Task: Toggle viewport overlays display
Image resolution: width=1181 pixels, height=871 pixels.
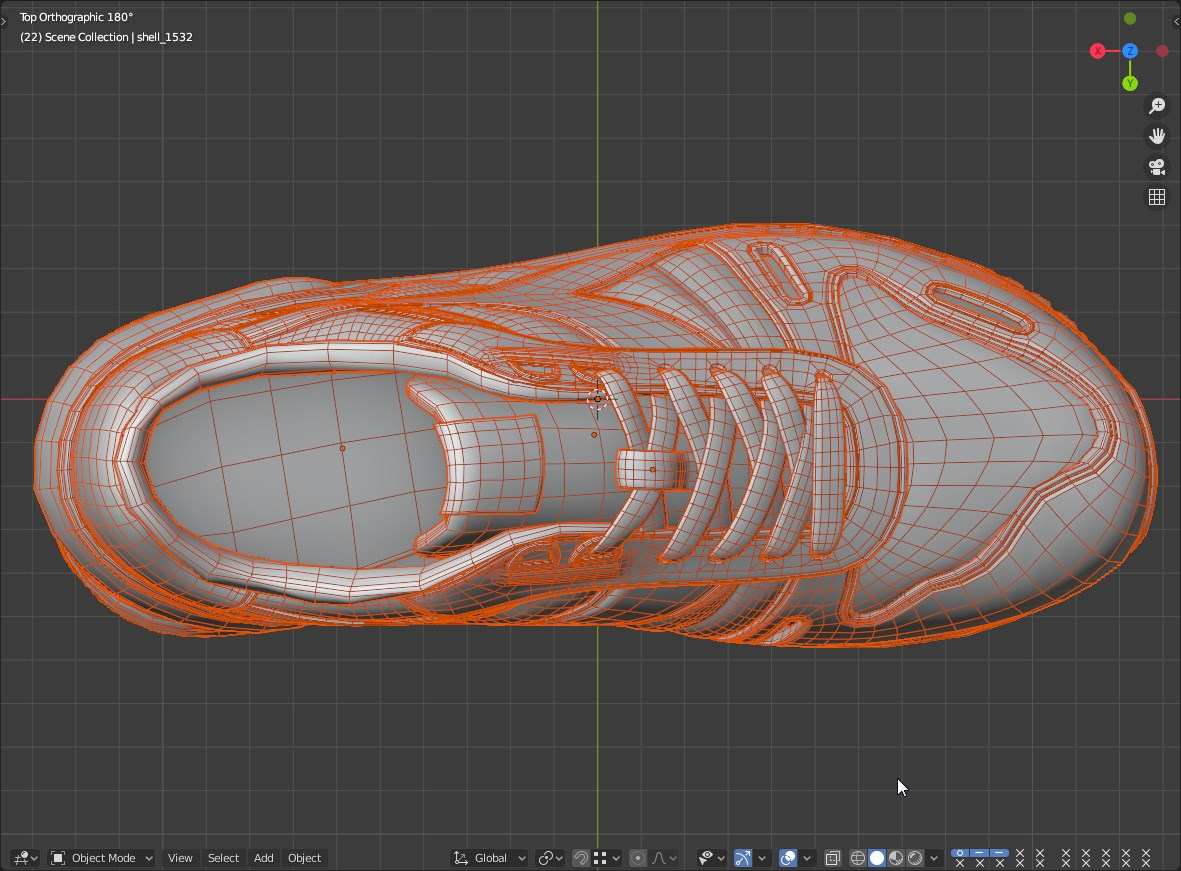Action: (788, 858)
